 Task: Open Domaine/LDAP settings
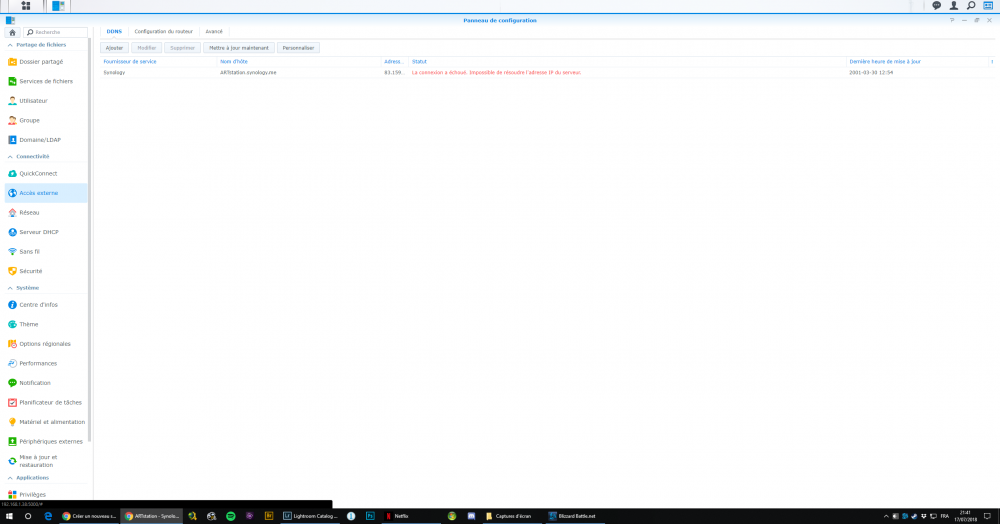pos(46,140)
